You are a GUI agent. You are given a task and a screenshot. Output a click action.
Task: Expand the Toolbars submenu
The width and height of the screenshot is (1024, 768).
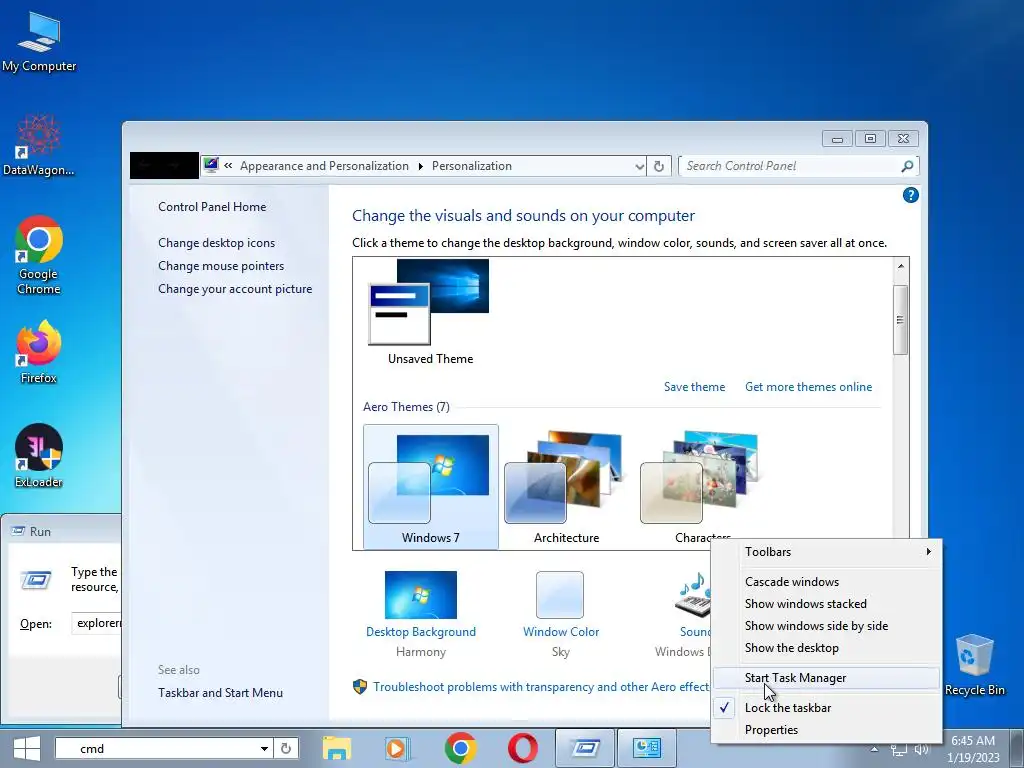pyautogui.click(x=826, y=552)
